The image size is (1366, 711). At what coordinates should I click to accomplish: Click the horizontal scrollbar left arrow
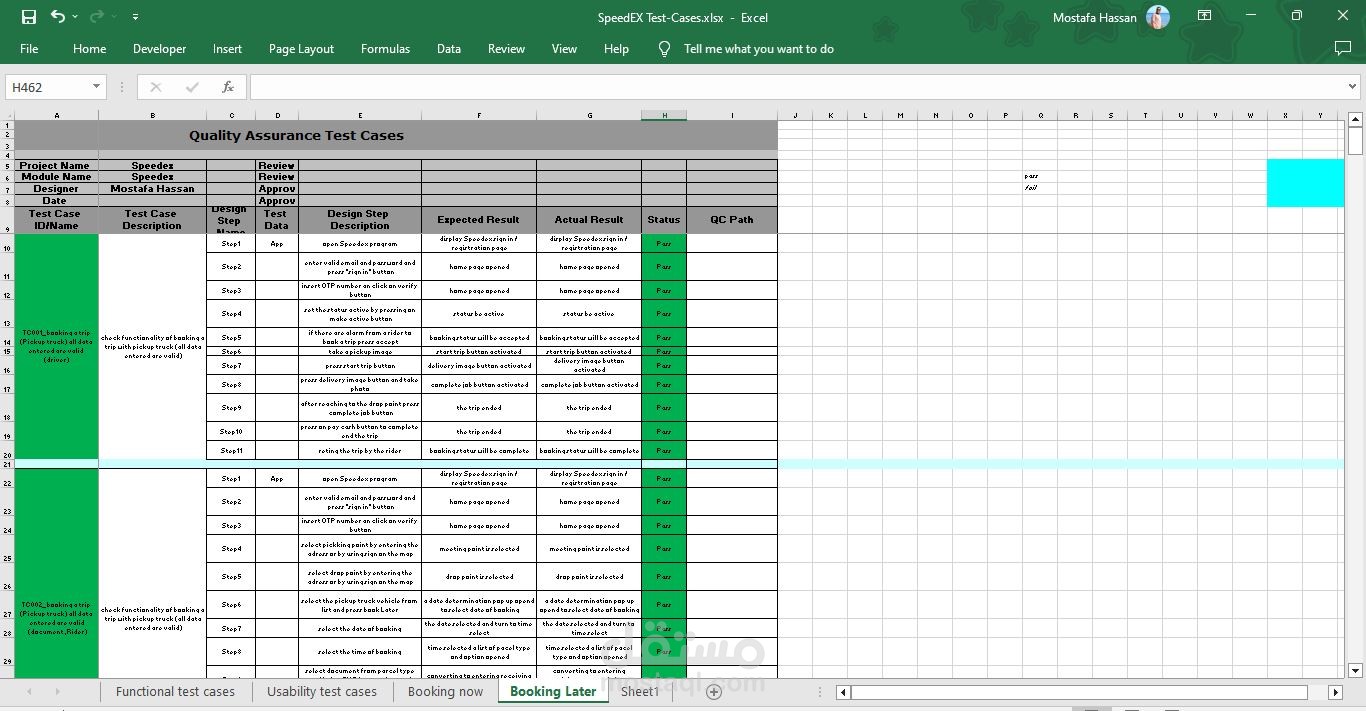point(843,692)
